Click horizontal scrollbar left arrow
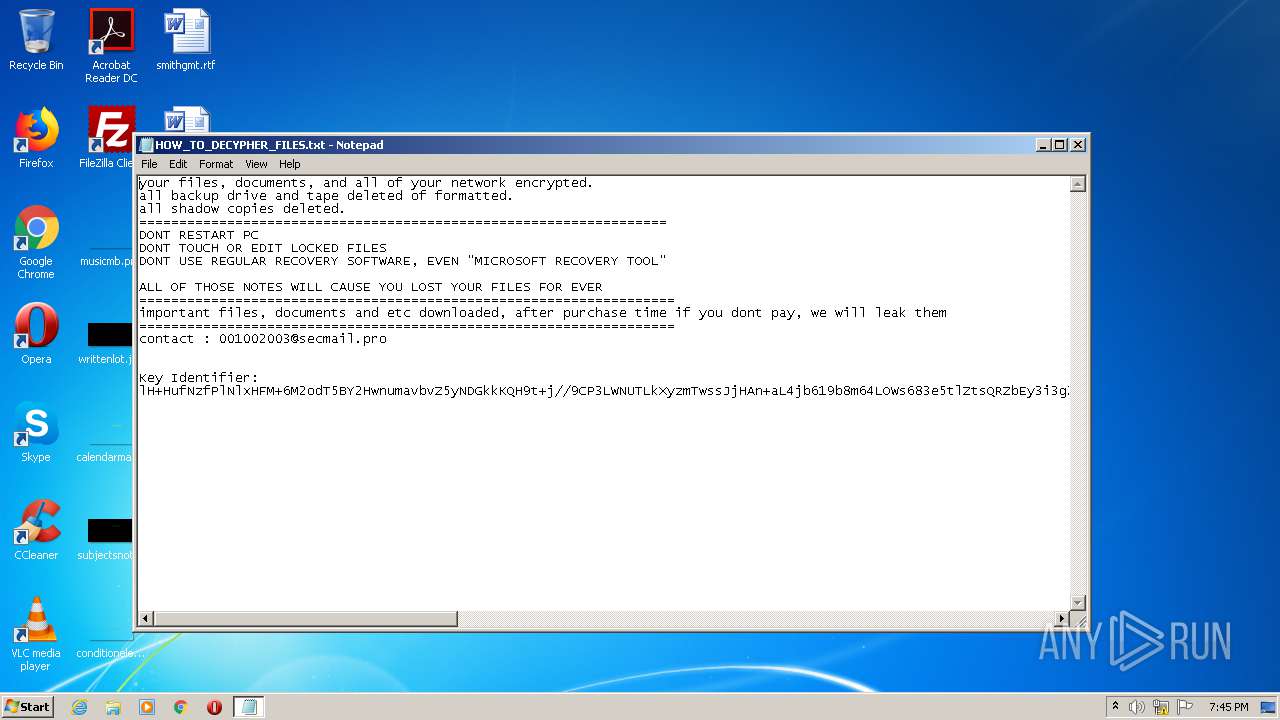1280x720 pixels. pyautogui.click(x=146, y=619)
